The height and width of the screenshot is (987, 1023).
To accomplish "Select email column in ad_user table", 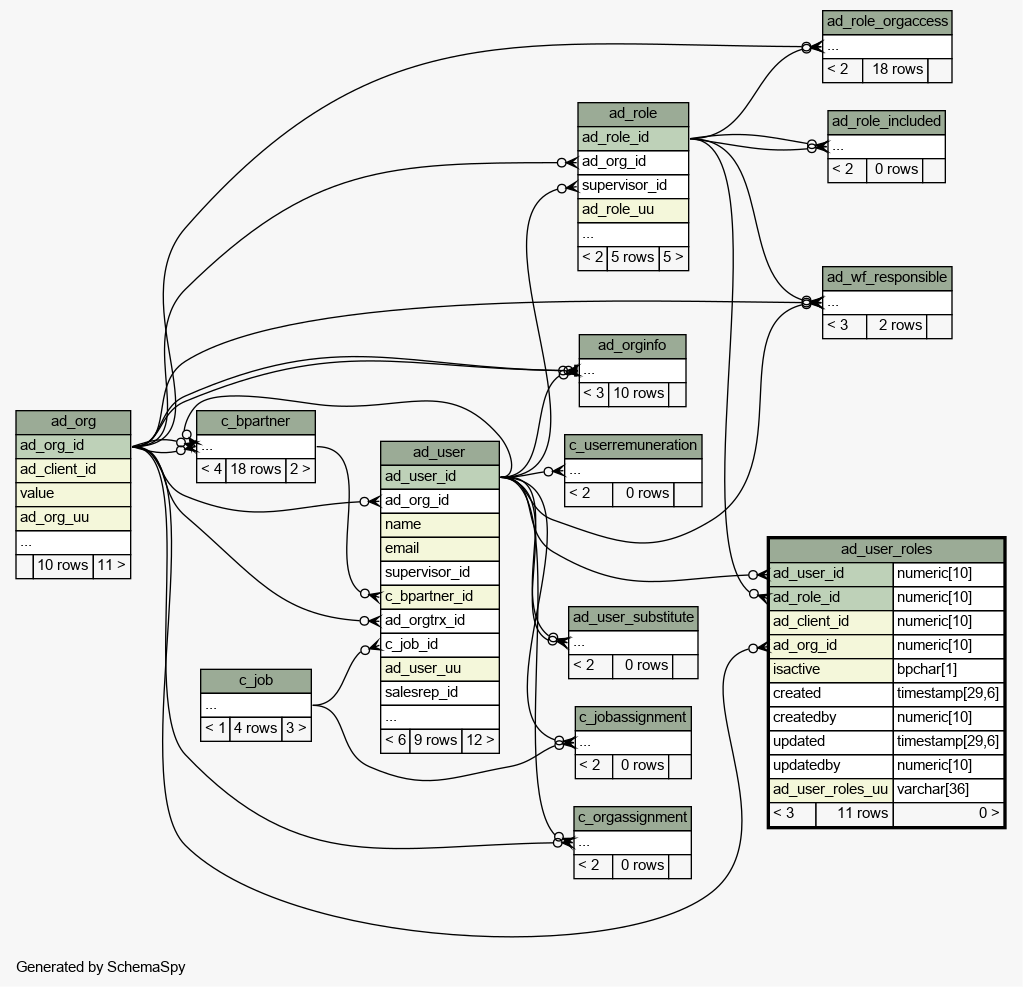I will (440, 549).
